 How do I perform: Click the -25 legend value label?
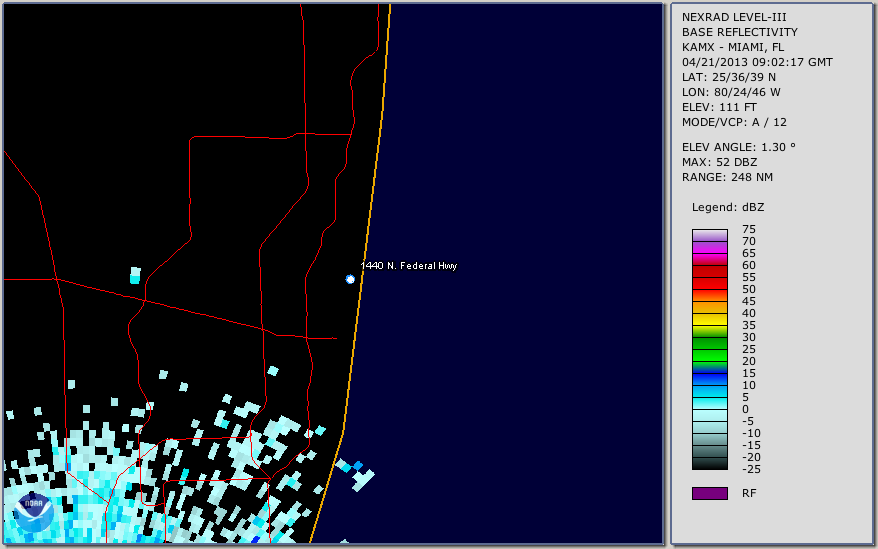[x=751, y=469]
